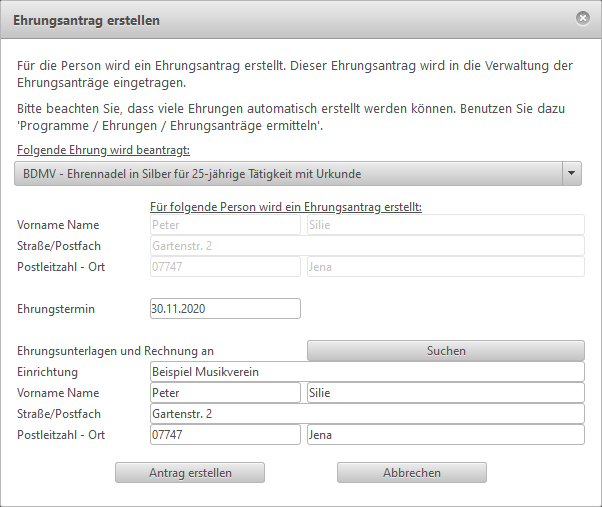Click the disabled Name field Silie at top
The image size is (602, 507).
(x=446, y=225)
